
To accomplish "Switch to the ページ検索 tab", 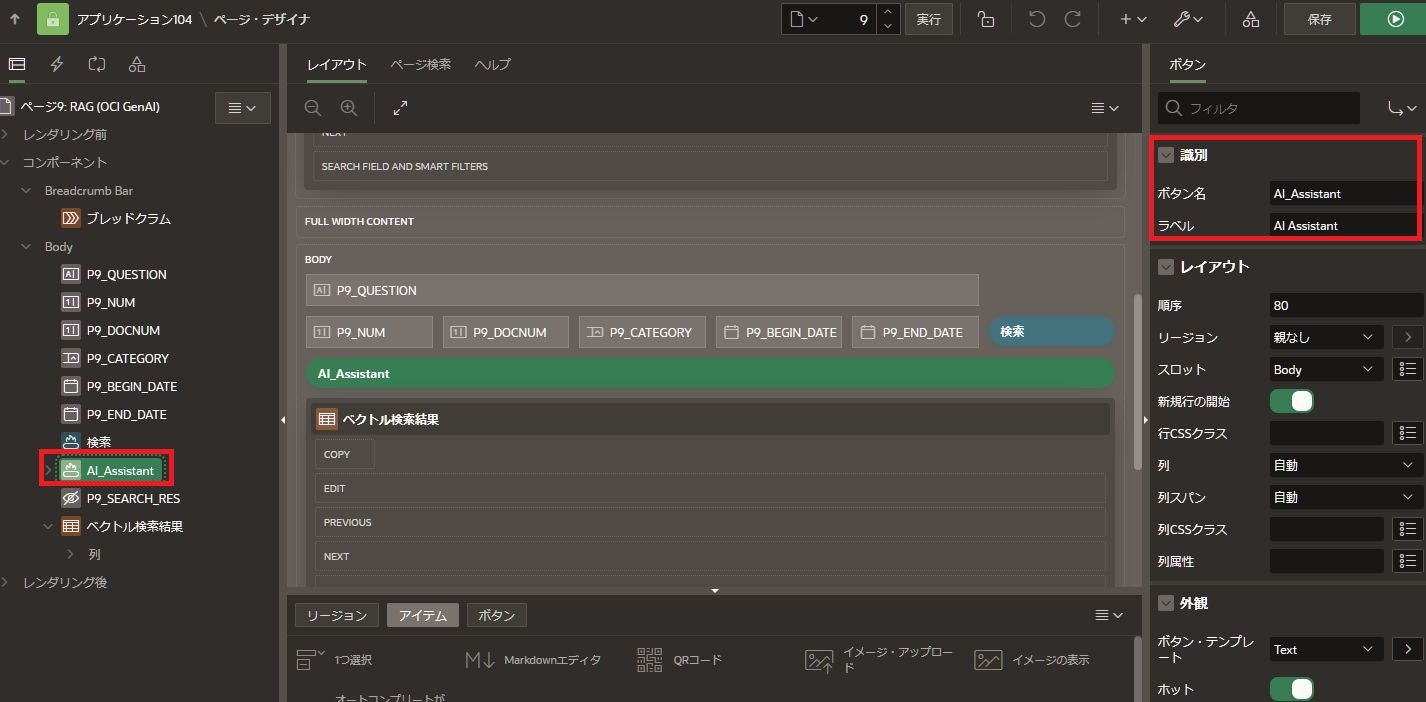I will 420,64.
